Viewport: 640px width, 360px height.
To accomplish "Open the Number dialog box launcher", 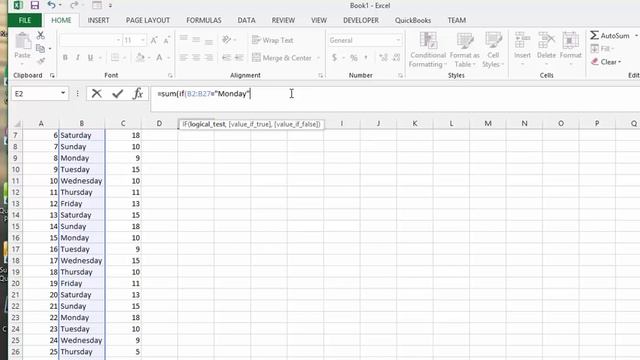I will (400, 76).
